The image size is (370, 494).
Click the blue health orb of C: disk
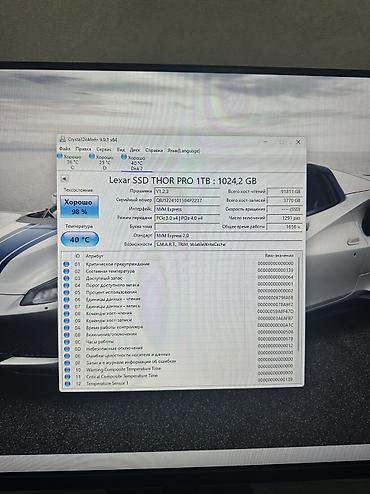[x=60, y=156]
